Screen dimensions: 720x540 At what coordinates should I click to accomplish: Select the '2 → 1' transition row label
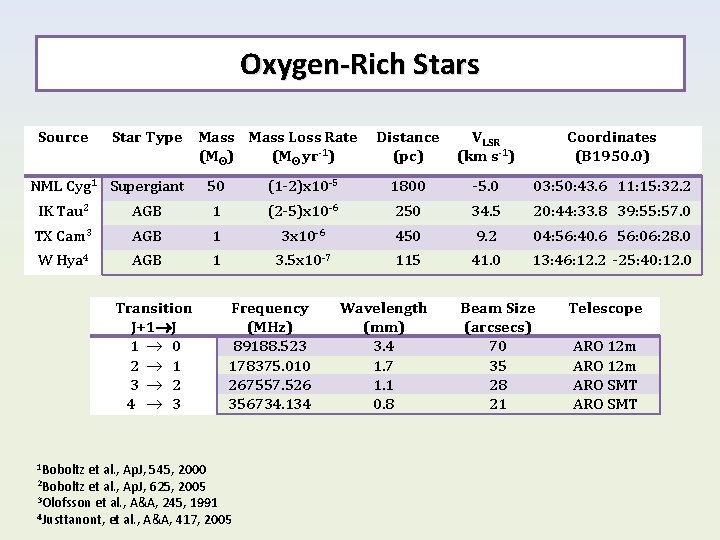pyautogui.click(x=155, y=366)
